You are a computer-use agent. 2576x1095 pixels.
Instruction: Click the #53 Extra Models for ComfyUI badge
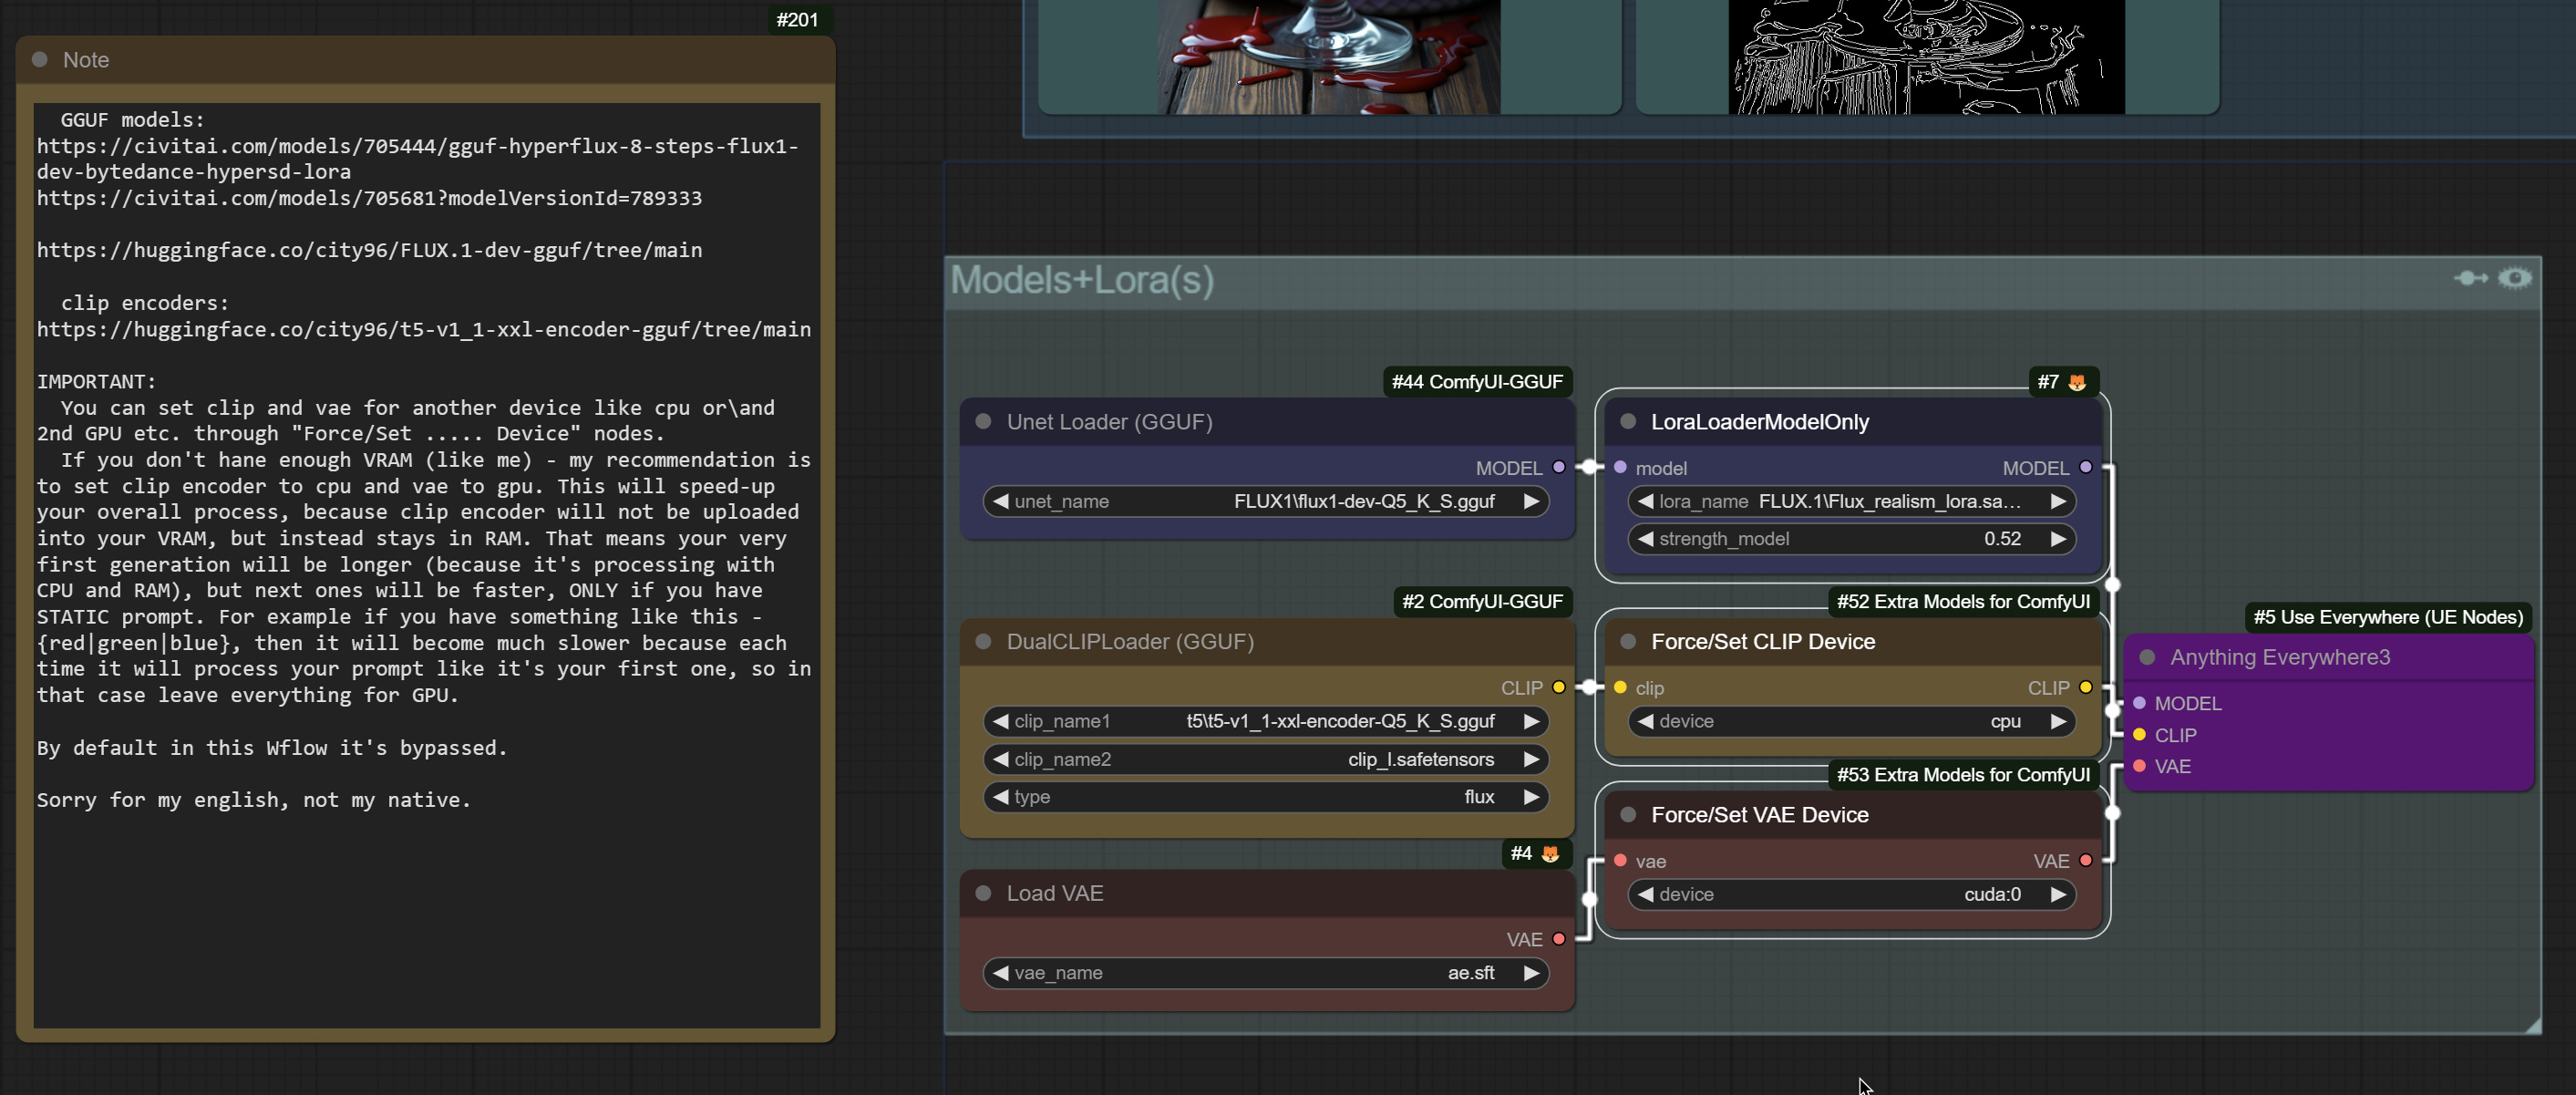point(1963,774)
